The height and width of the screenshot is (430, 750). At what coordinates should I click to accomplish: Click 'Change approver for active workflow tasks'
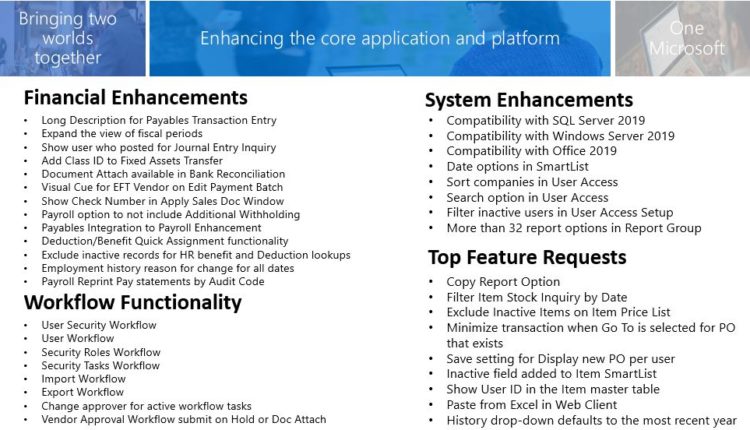146,406
